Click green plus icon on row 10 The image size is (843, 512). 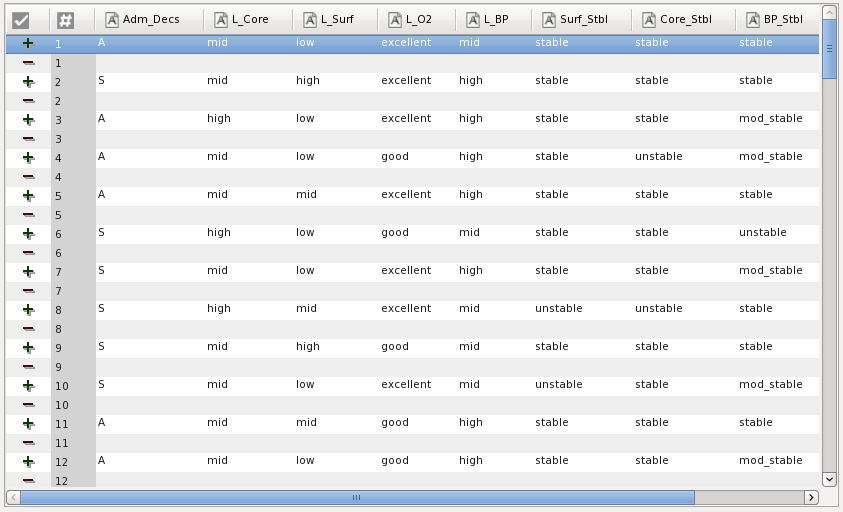click(28, 386)
